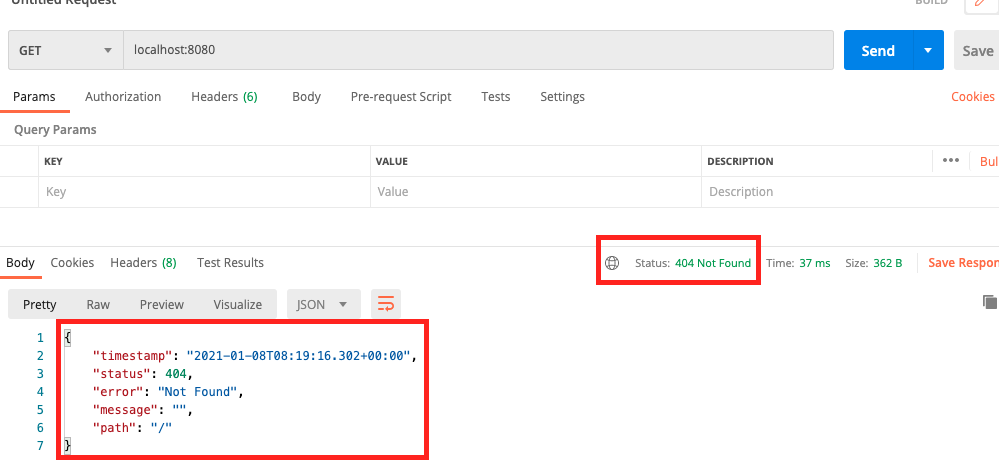Open the Pre-request Script tab
Screen dimensions: 999x476
pos(401,97)
